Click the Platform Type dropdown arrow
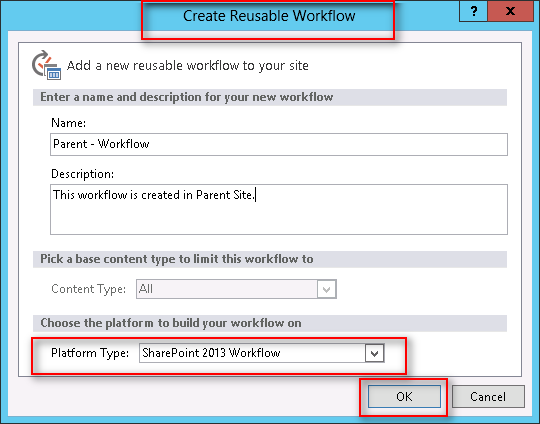Image resolution: width=540 pixels, height=424 pixels. point(374,353)
